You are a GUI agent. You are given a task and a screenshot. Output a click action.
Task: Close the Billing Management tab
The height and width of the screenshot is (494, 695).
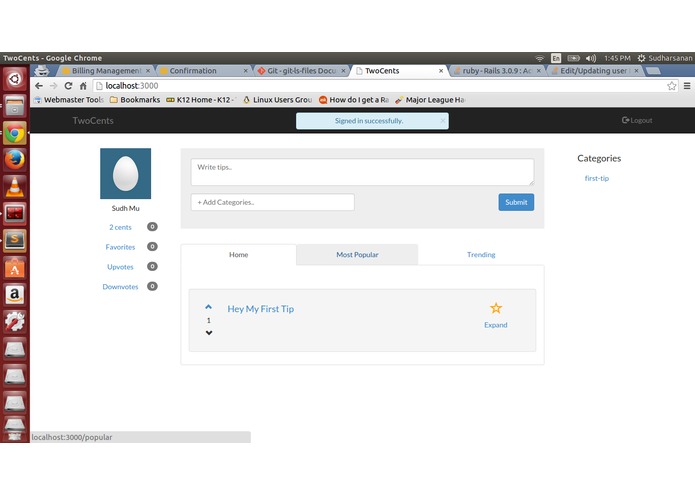coord(148,71)
